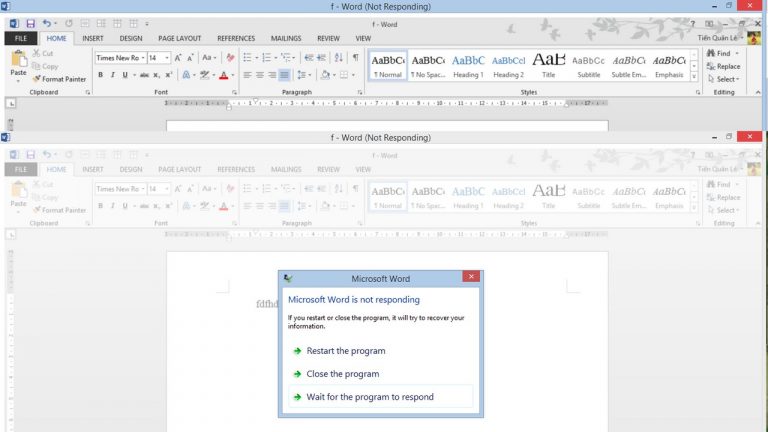768x432 pixels.
Task: Toggle Show/Hide paragraph marks in top window
Action: pos(356,58)
